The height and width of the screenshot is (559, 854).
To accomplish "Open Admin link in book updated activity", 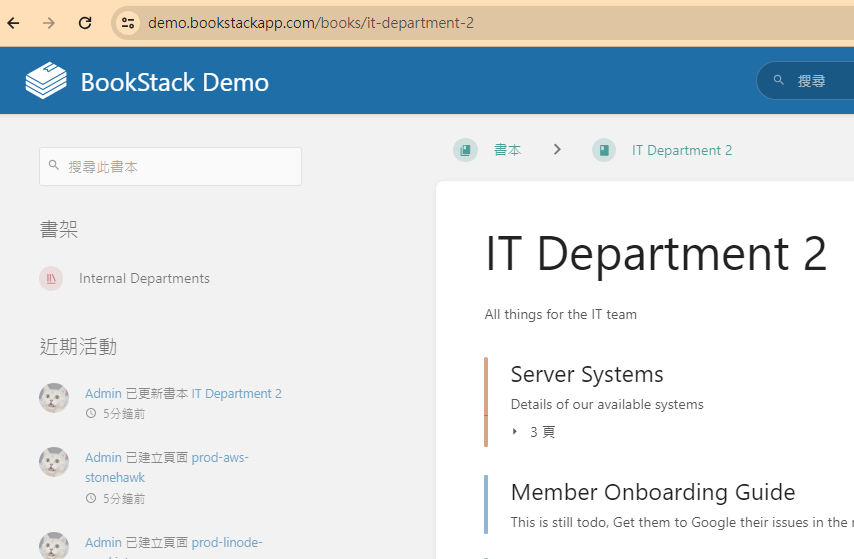I will point(103,393).
